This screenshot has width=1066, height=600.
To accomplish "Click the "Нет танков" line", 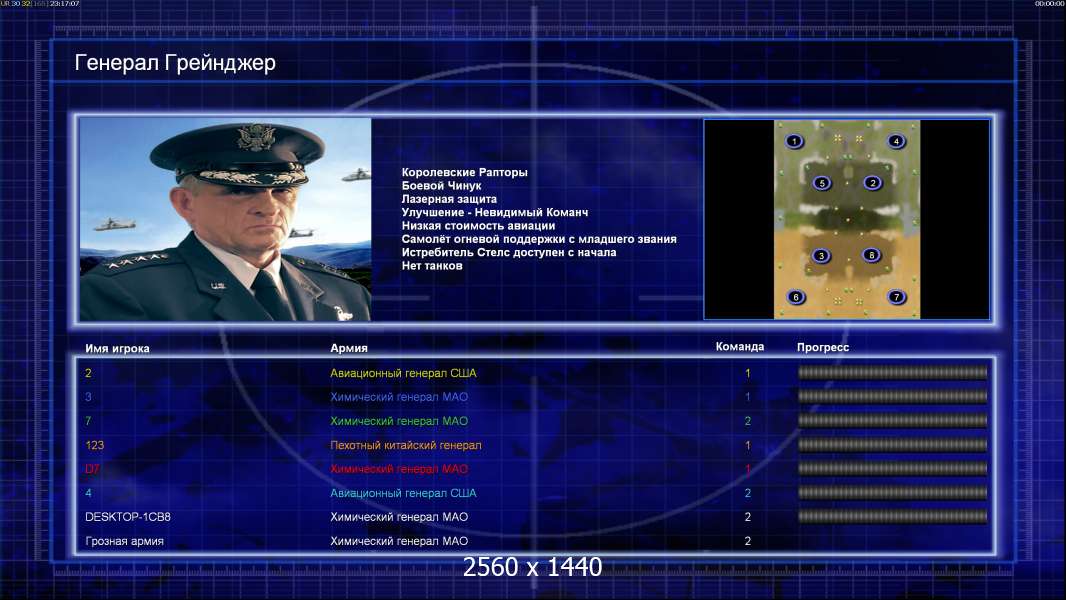I will (x=432, y=266).
